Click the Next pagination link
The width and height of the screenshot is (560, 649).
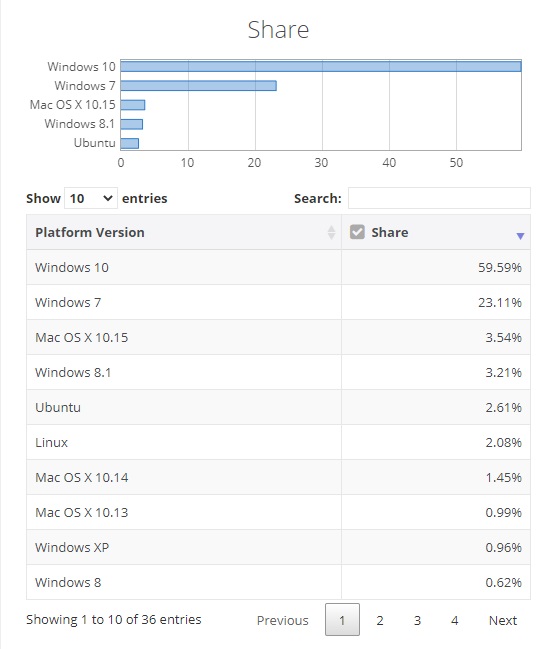pos(502,620)
